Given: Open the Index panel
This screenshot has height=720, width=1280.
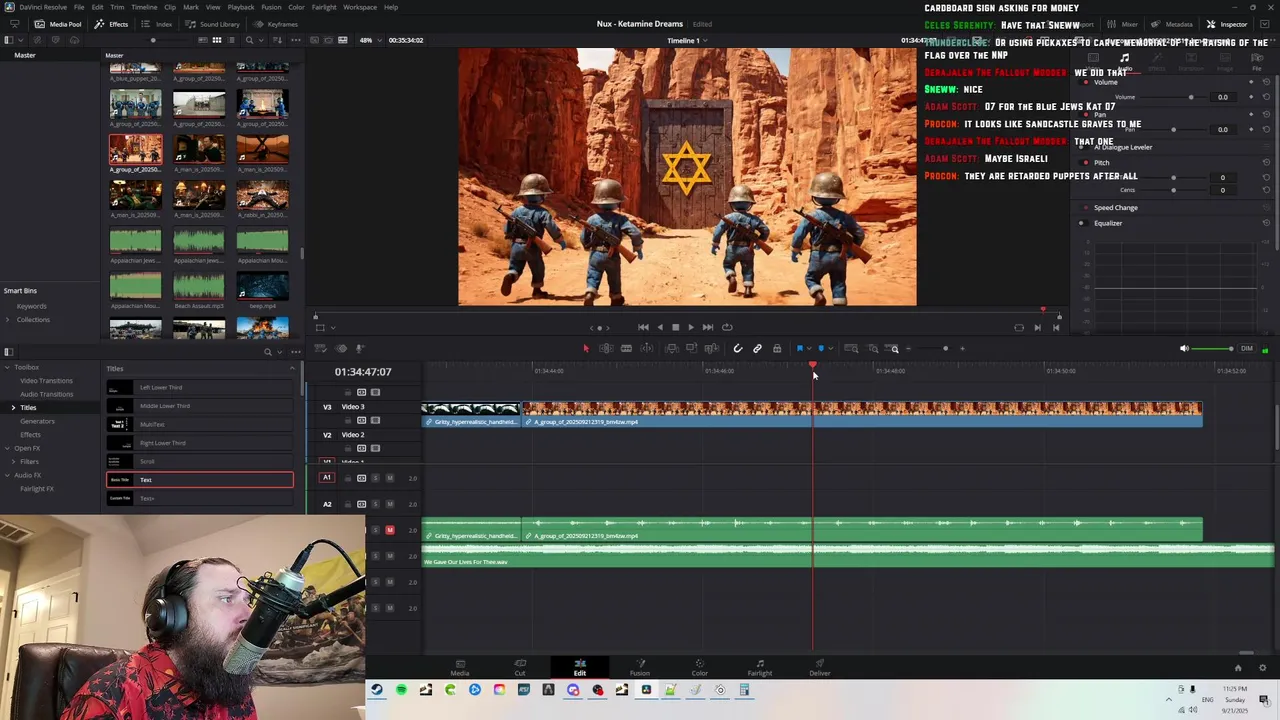Looking at the screenshot, I should [157, 24].
